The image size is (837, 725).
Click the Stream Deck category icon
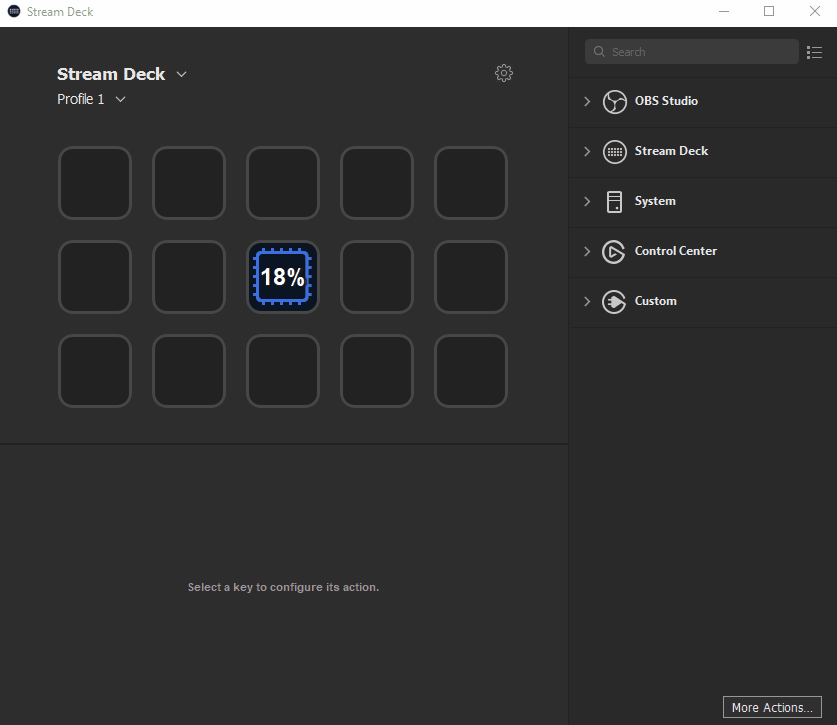(614, 152)
